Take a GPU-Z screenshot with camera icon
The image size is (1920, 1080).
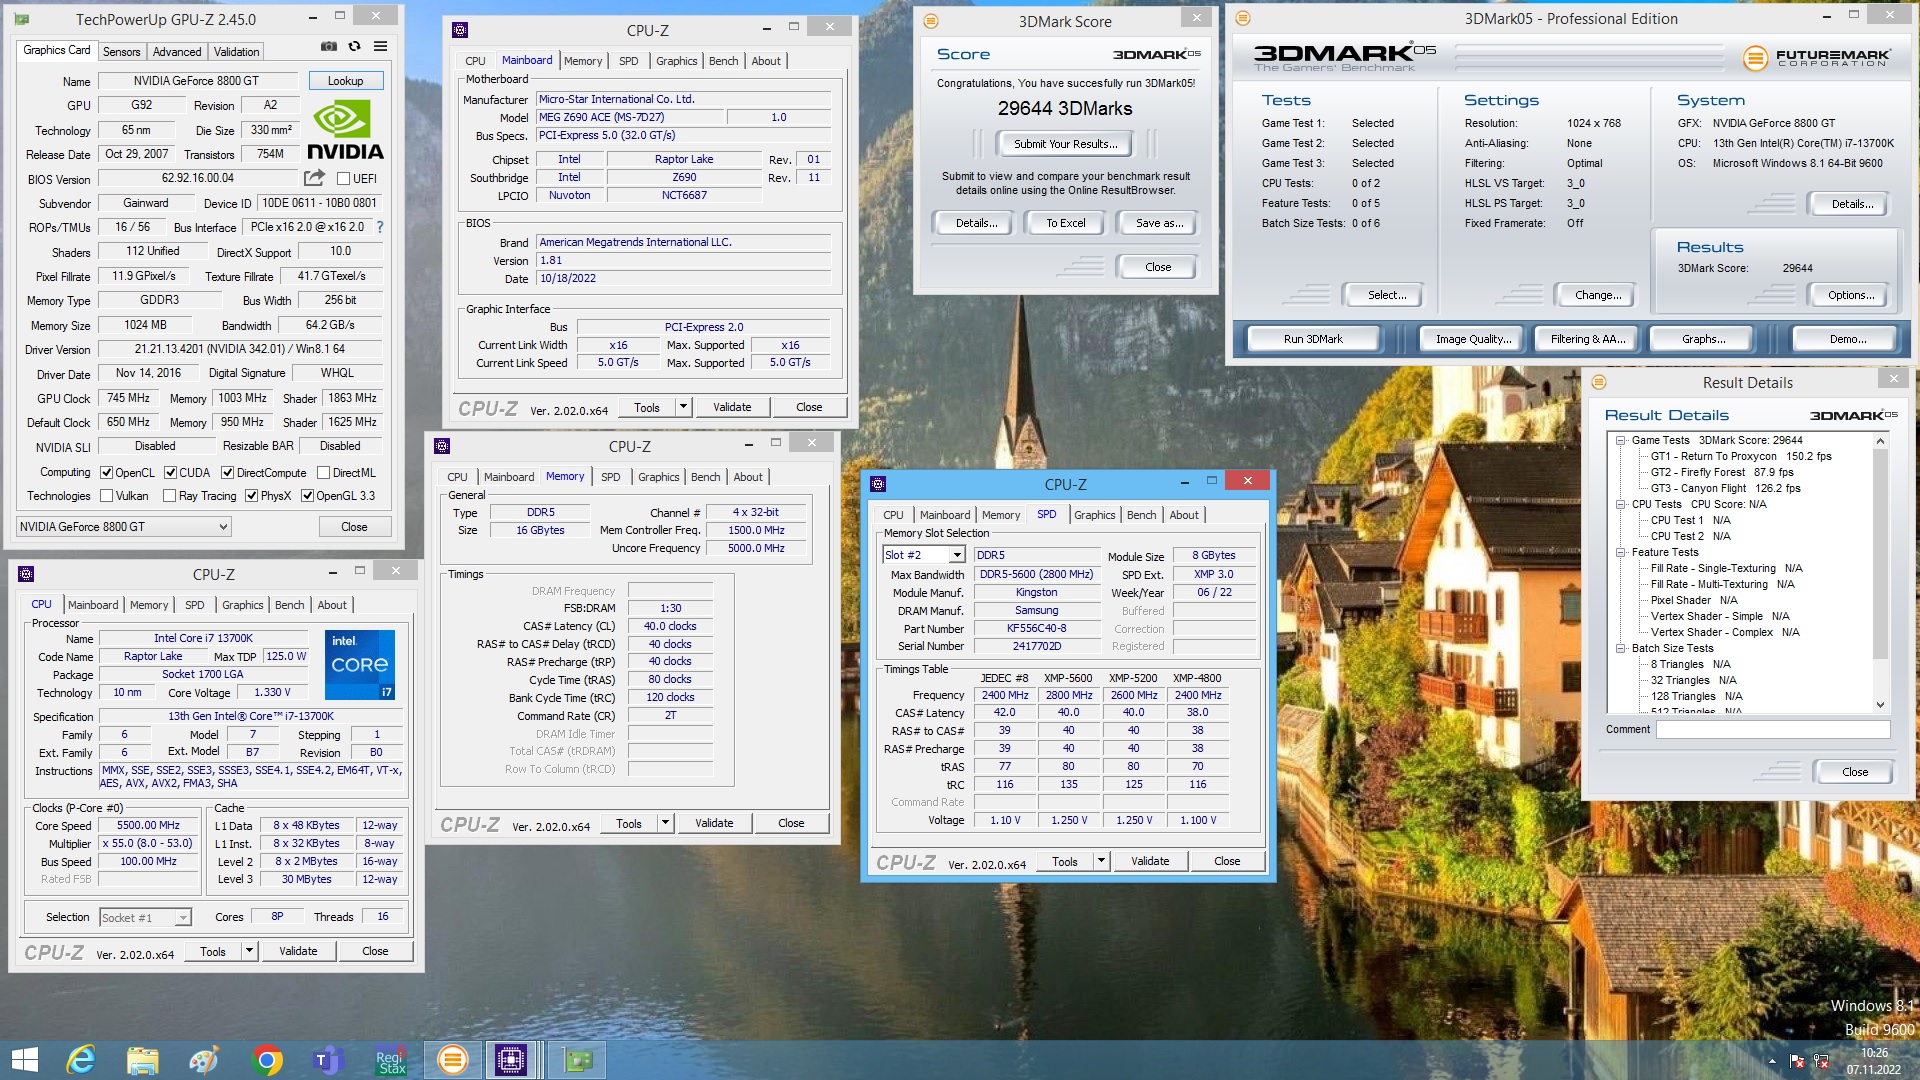click(328, 47)
